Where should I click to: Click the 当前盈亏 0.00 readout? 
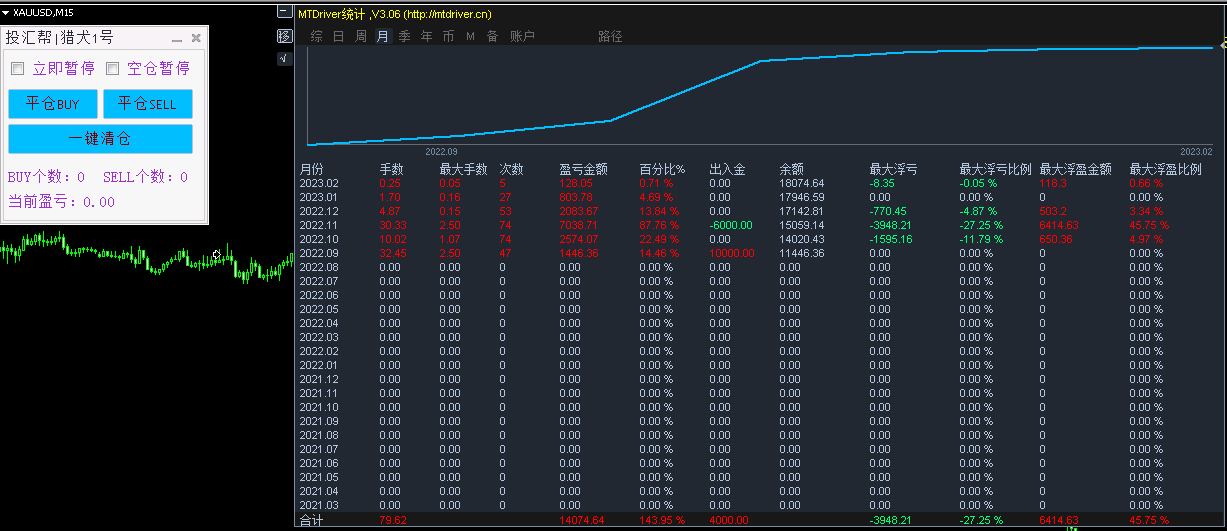click(61, 201)
